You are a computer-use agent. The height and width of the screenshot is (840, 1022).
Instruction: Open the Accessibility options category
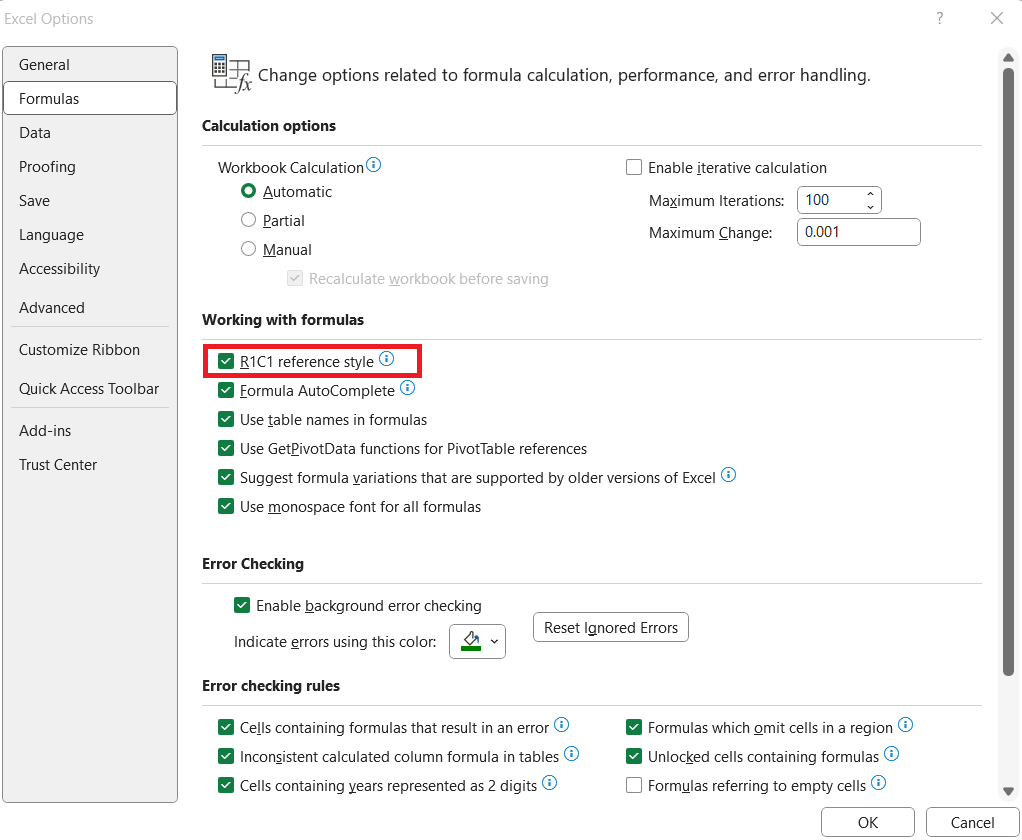(90, 268)
